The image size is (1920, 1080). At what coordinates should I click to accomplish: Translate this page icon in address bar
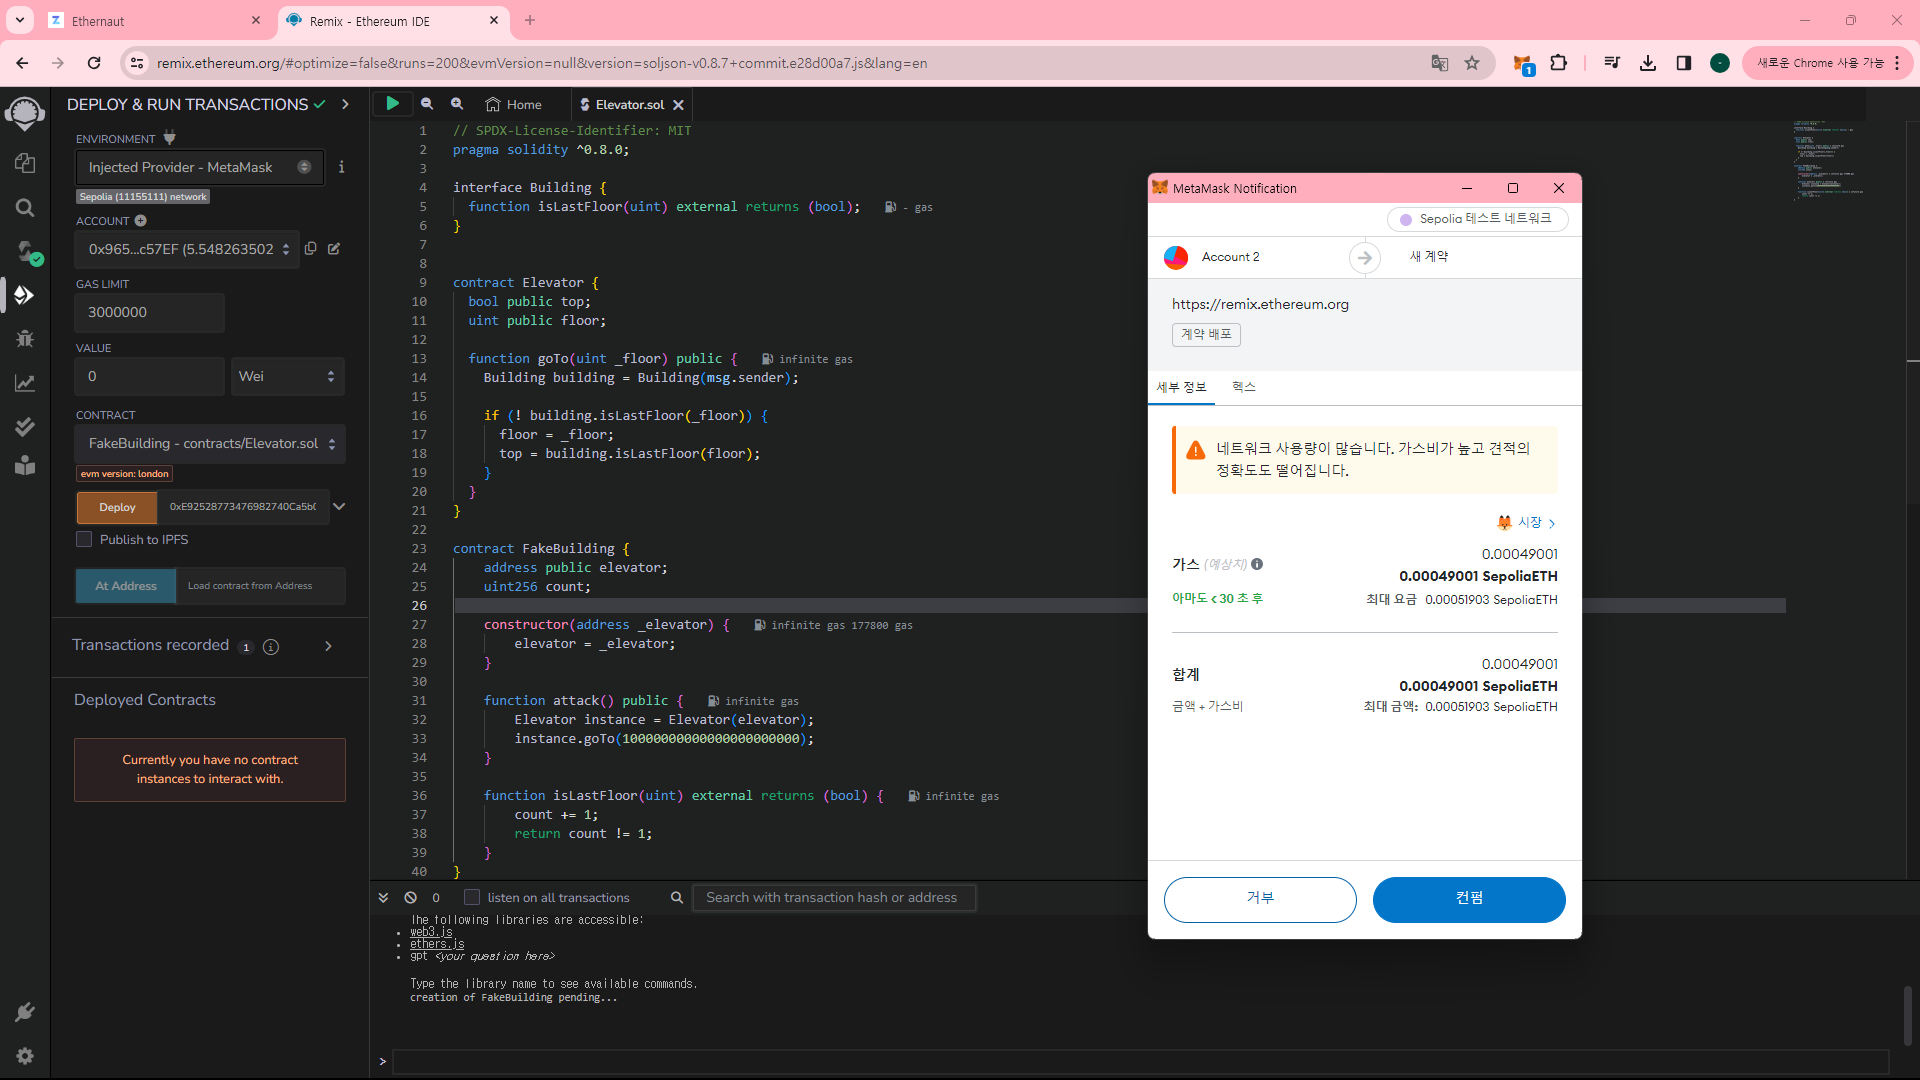point(1440,63)
